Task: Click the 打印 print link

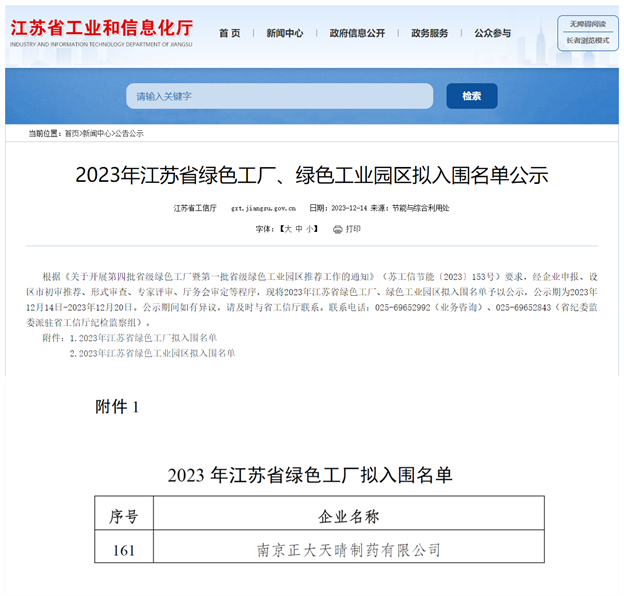Action: [x=353, y=229]
